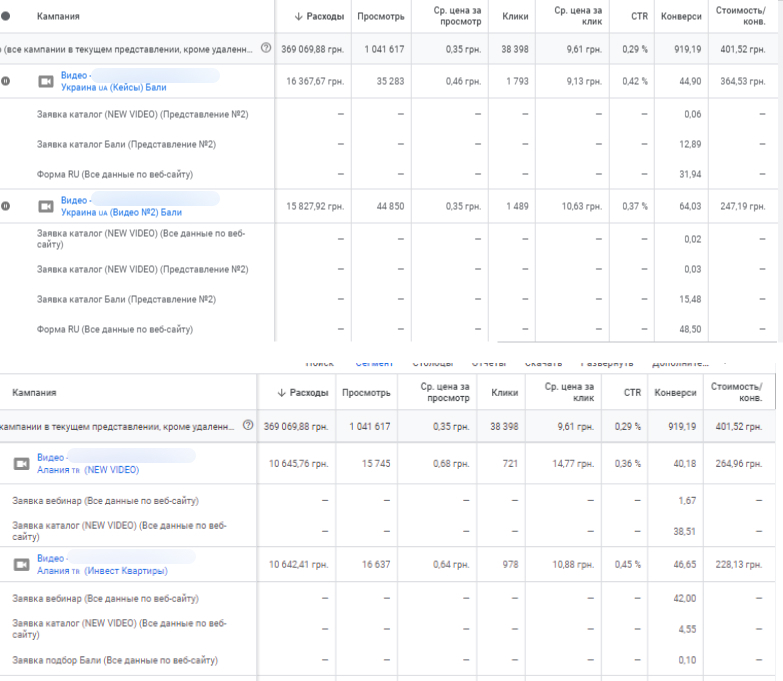This screenshot has width=783, height=681.
Task: Open help icon in upper table totals row
Action: tap(266, 48)
